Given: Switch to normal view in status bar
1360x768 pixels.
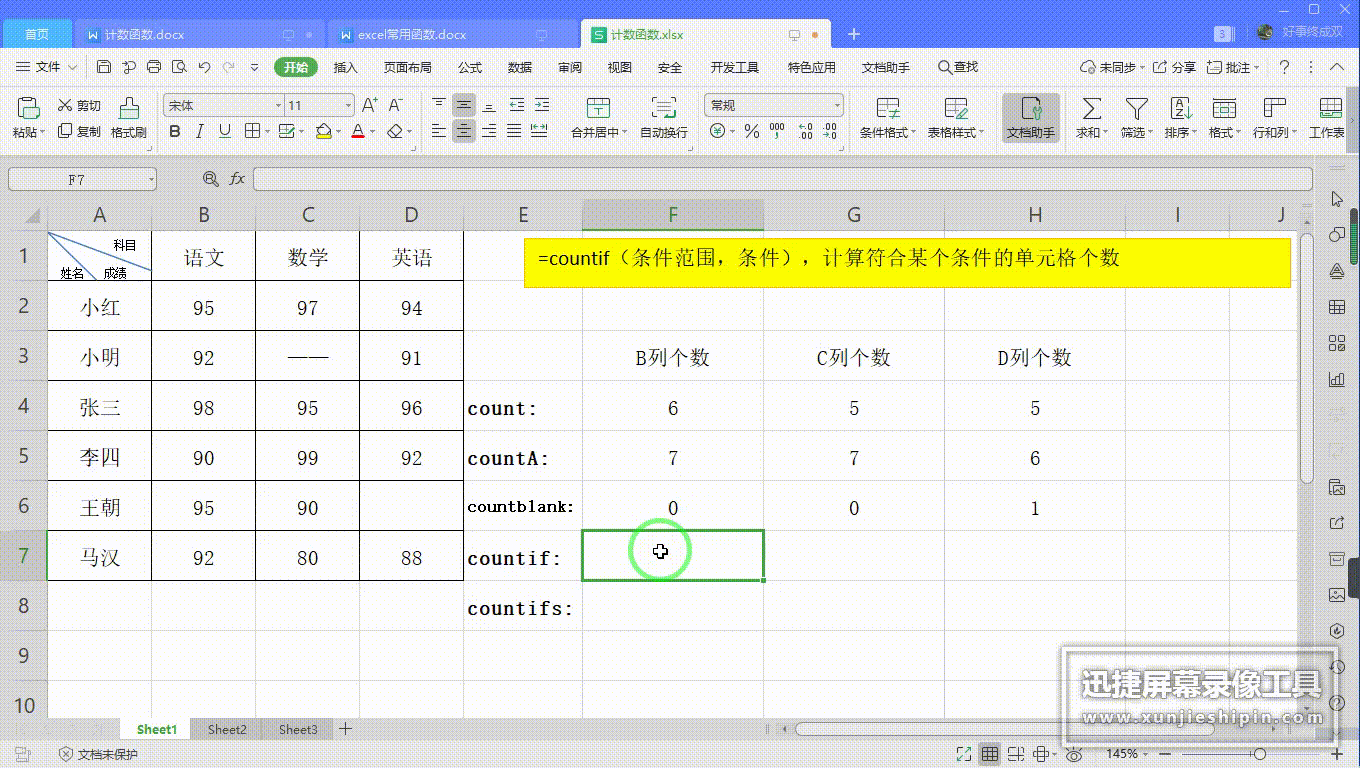Looking at the screenshot, I should coord(989,754).
